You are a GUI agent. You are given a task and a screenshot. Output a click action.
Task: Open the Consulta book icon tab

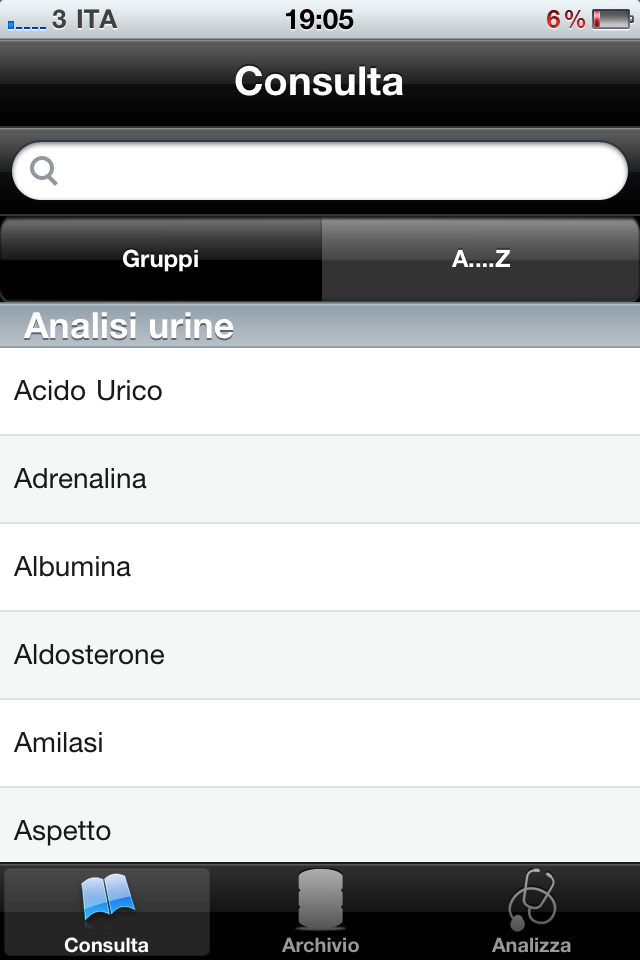[108, 899]
